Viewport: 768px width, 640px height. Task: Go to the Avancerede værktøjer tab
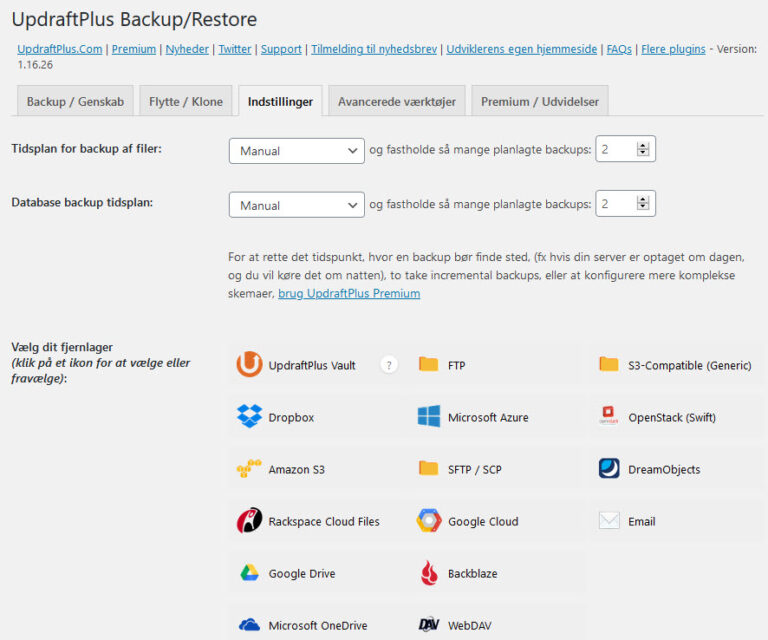397,101
